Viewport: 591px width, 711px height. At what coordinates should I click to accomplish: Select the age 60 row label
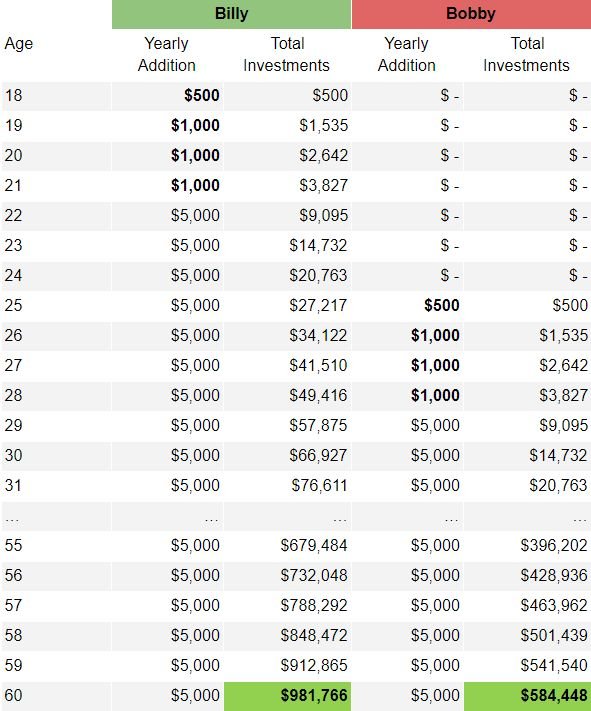pyautogui.click(x=14, y=696)
